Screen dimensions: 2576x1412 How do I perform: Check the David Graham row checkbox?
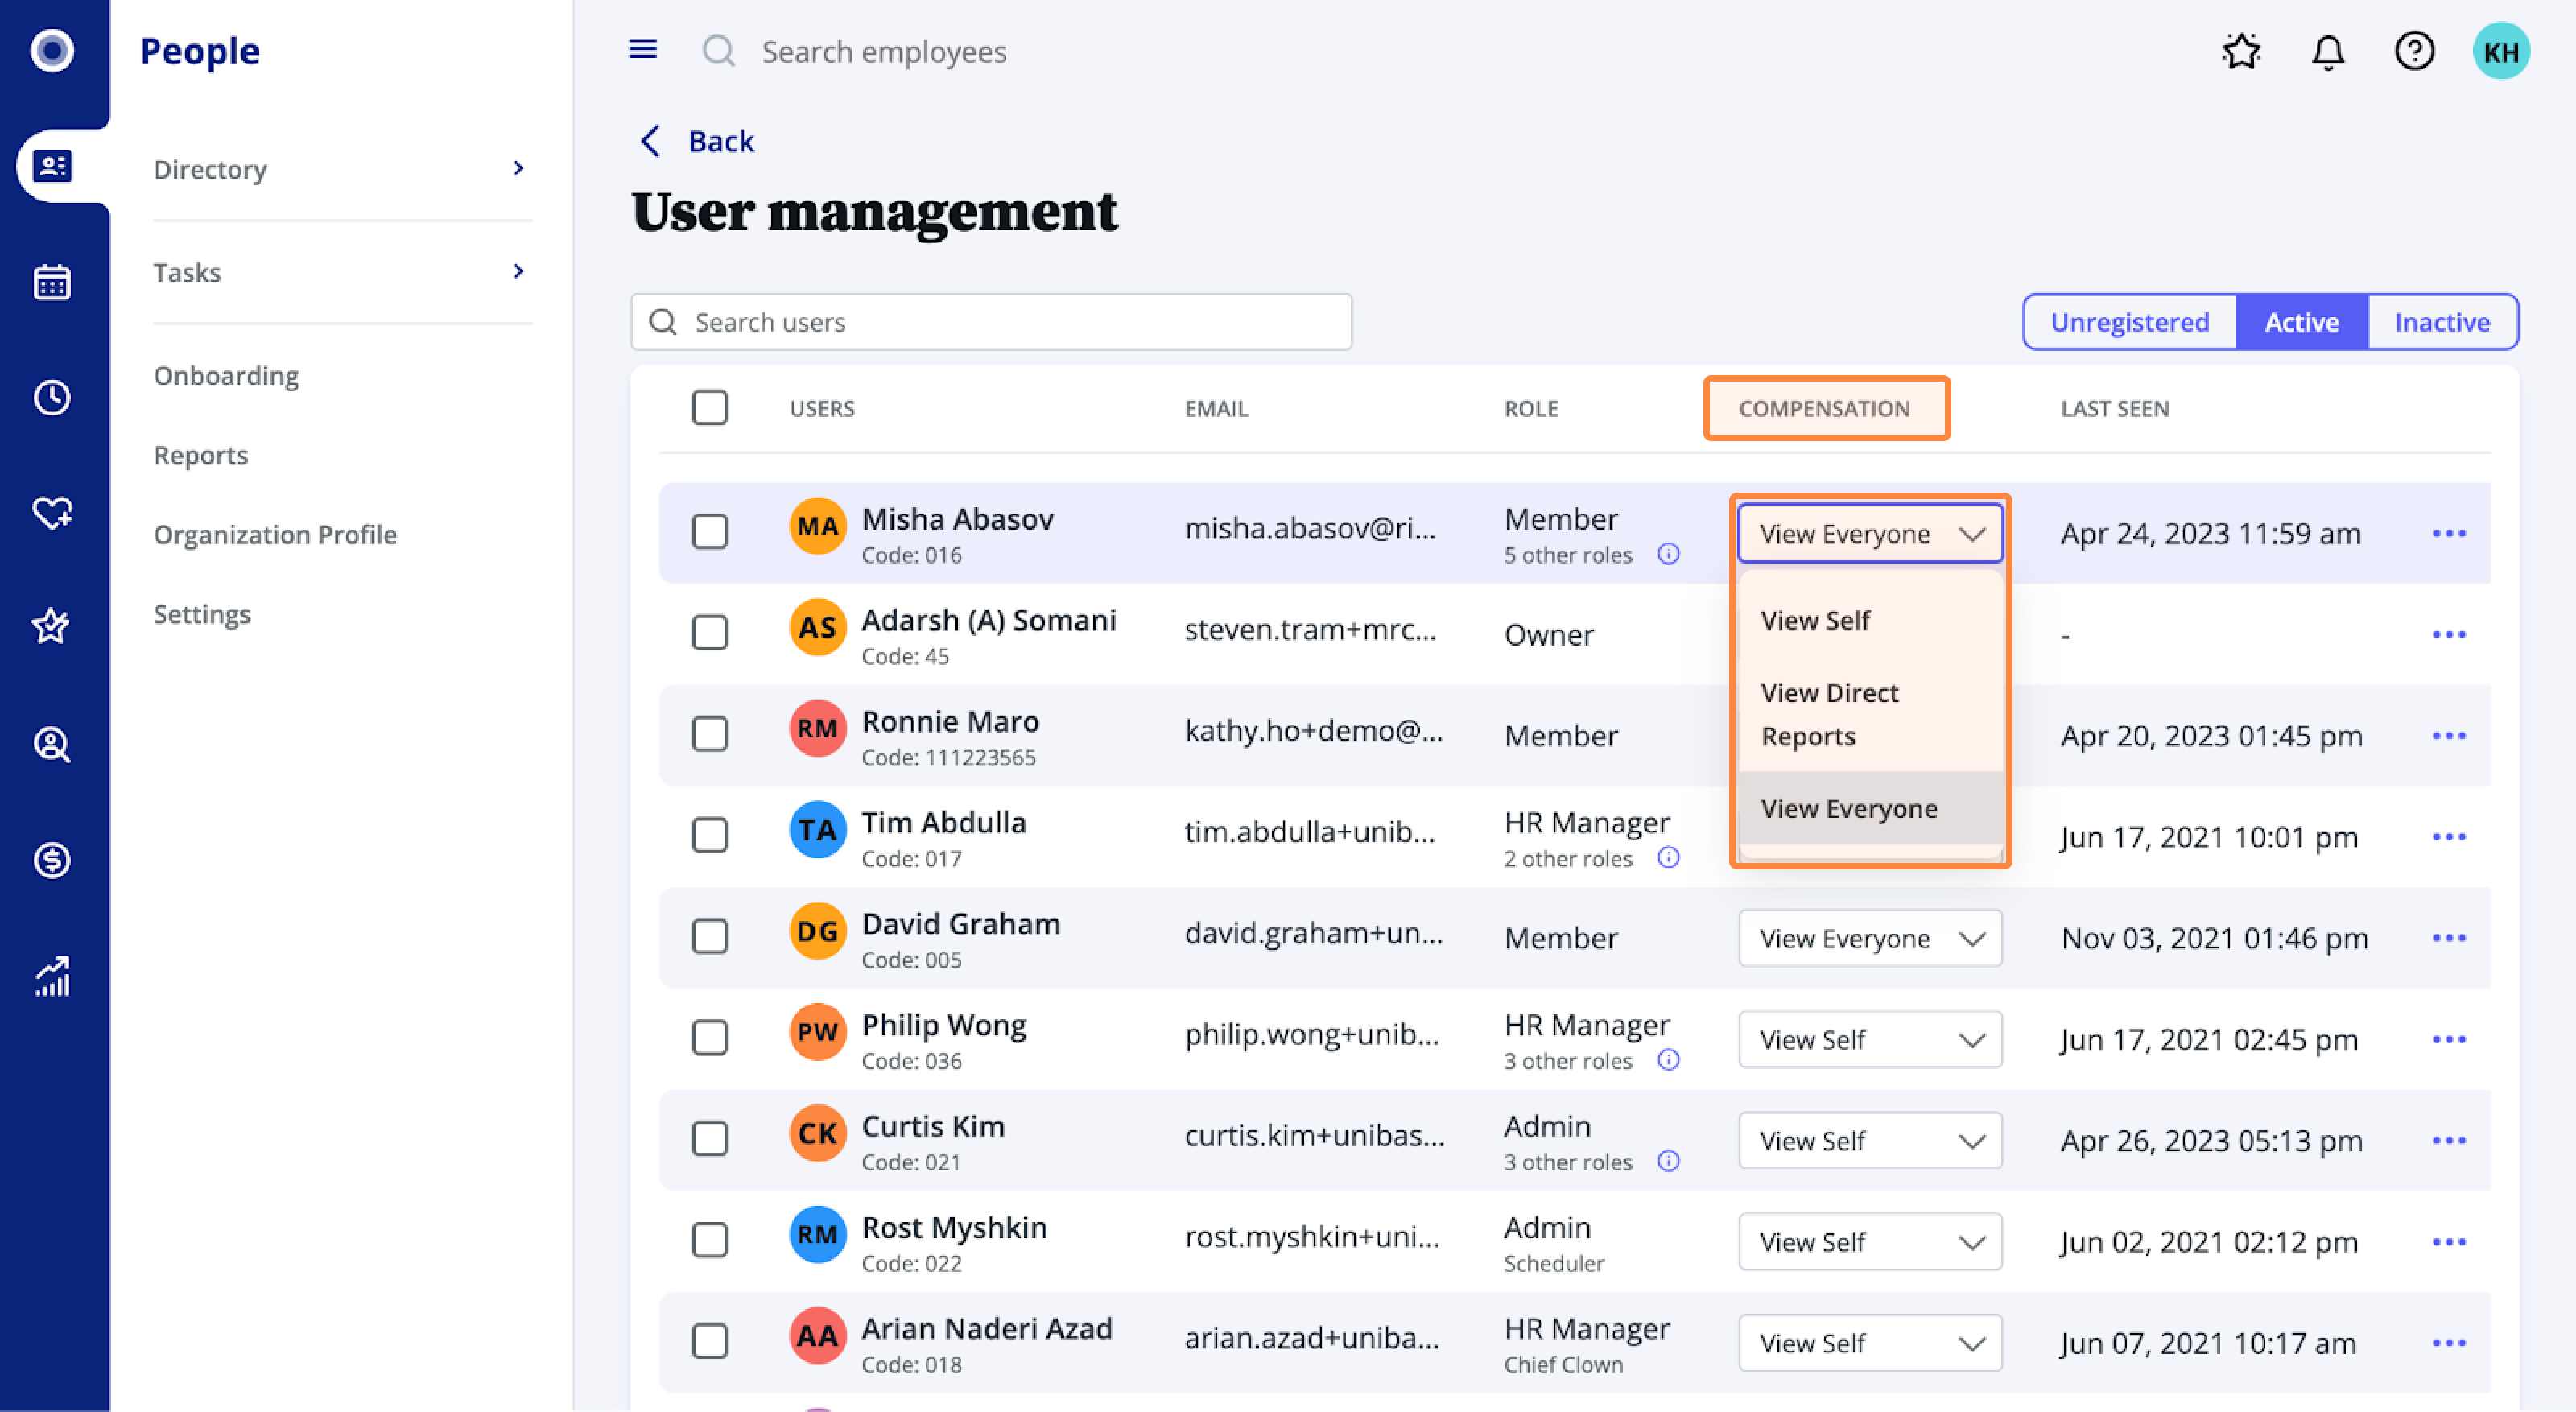pyautogui.click(x=710, y=936)
